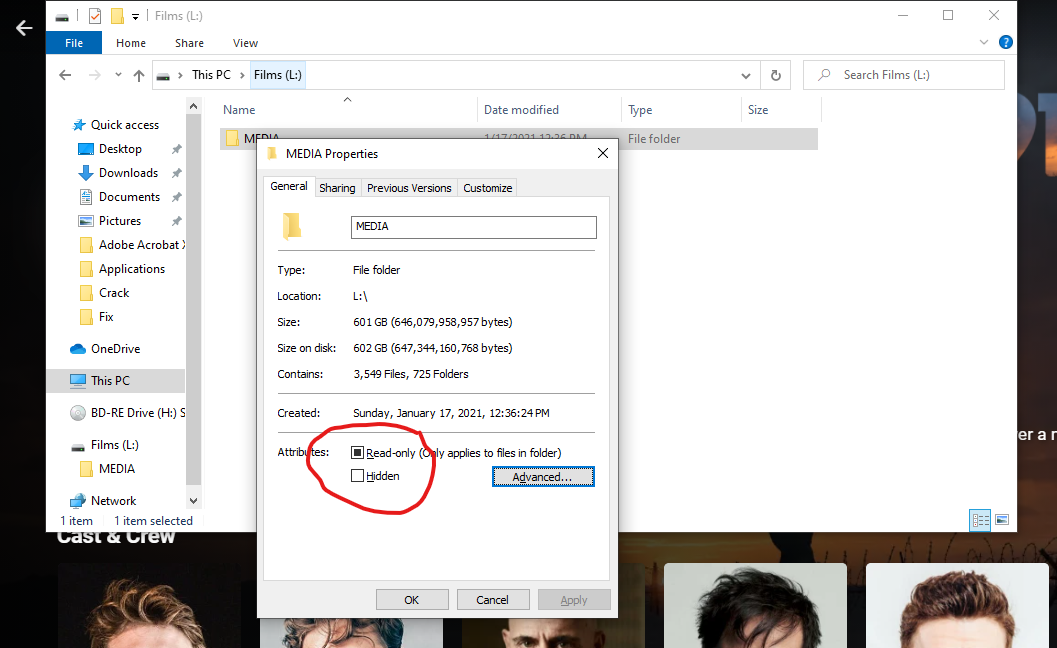Open the Crack folder in sidebar
The image size is (1057, 648).
tap(114, 293)
